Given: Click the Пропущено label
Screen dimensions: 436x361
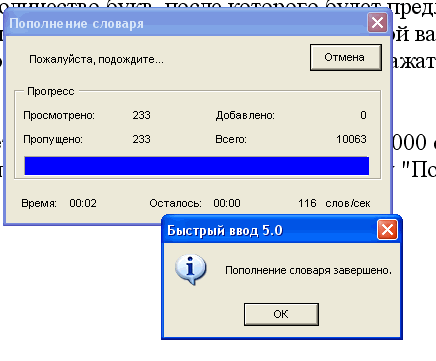Looking at the screenshot, I should click(x=53, y=139).
